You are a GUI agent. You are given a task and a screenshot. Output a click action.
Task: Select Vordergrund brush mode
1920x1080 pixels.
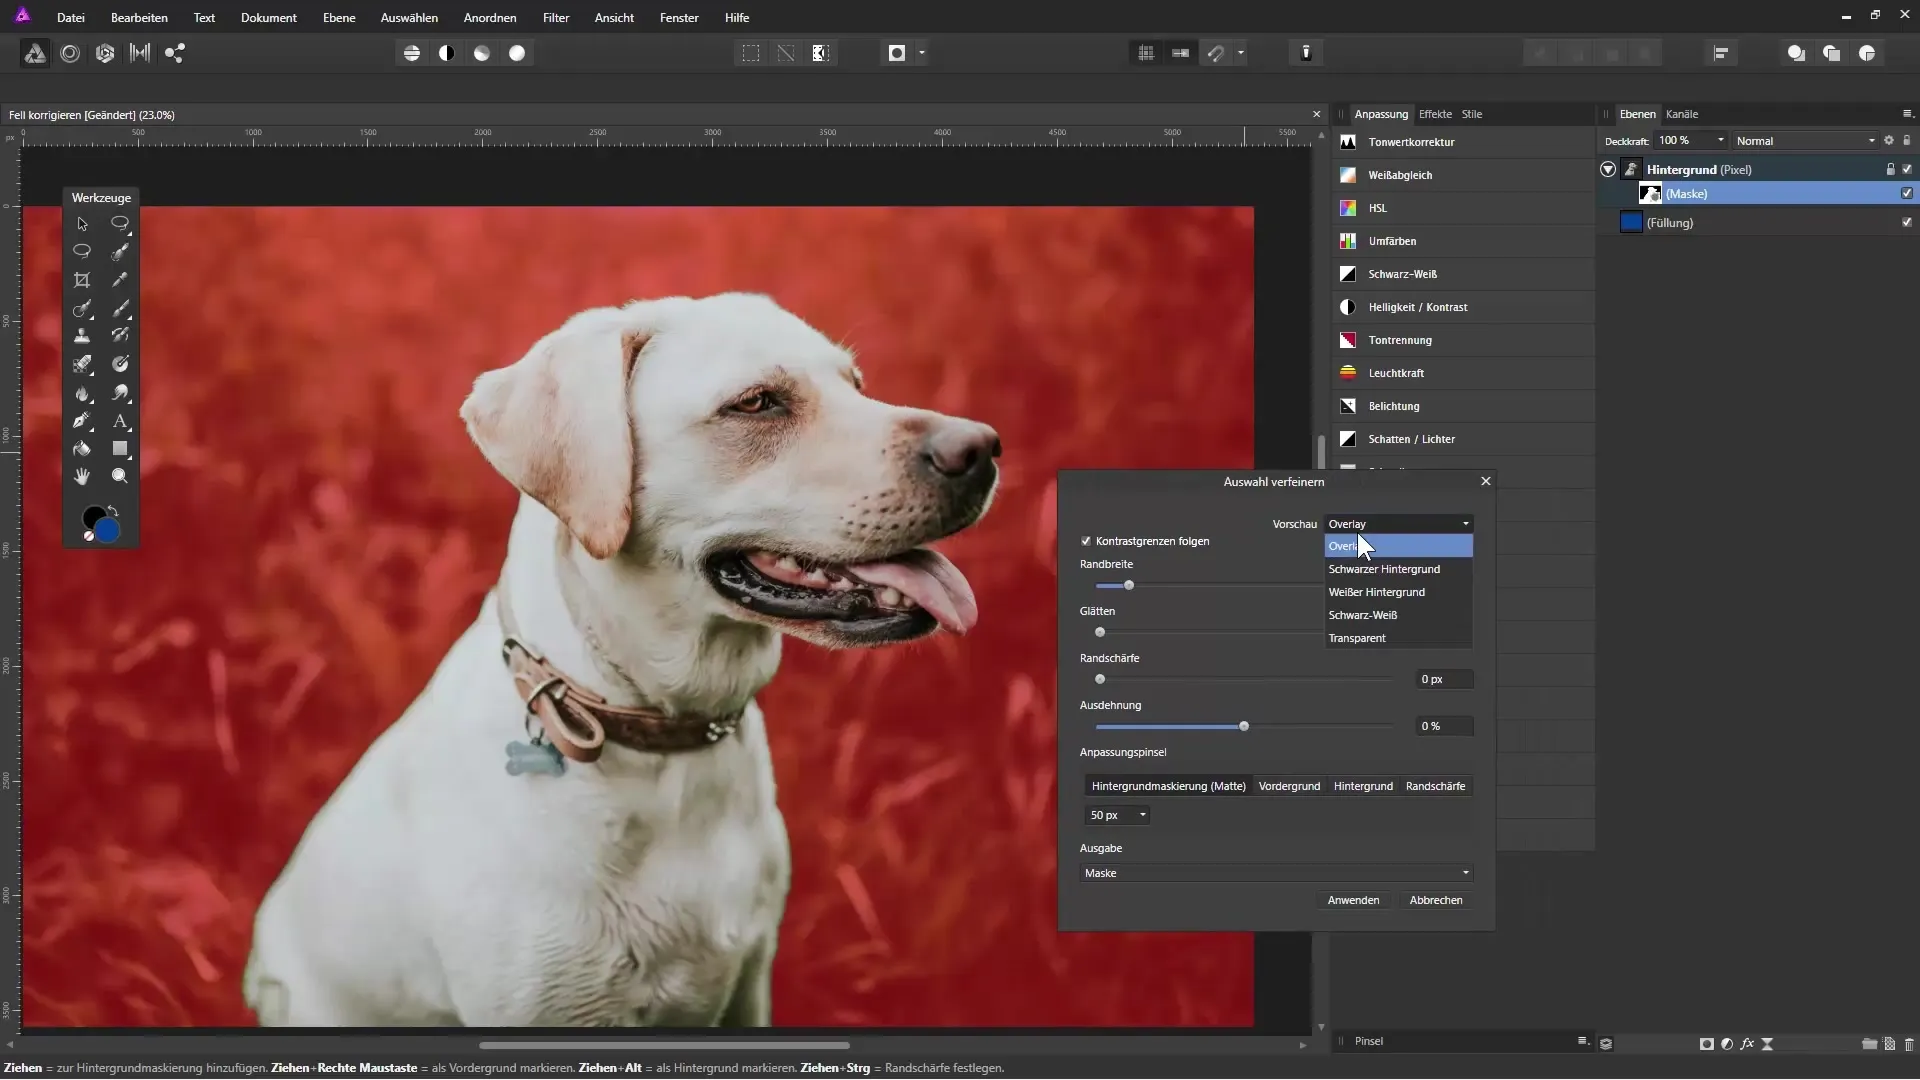(1289, 786)
